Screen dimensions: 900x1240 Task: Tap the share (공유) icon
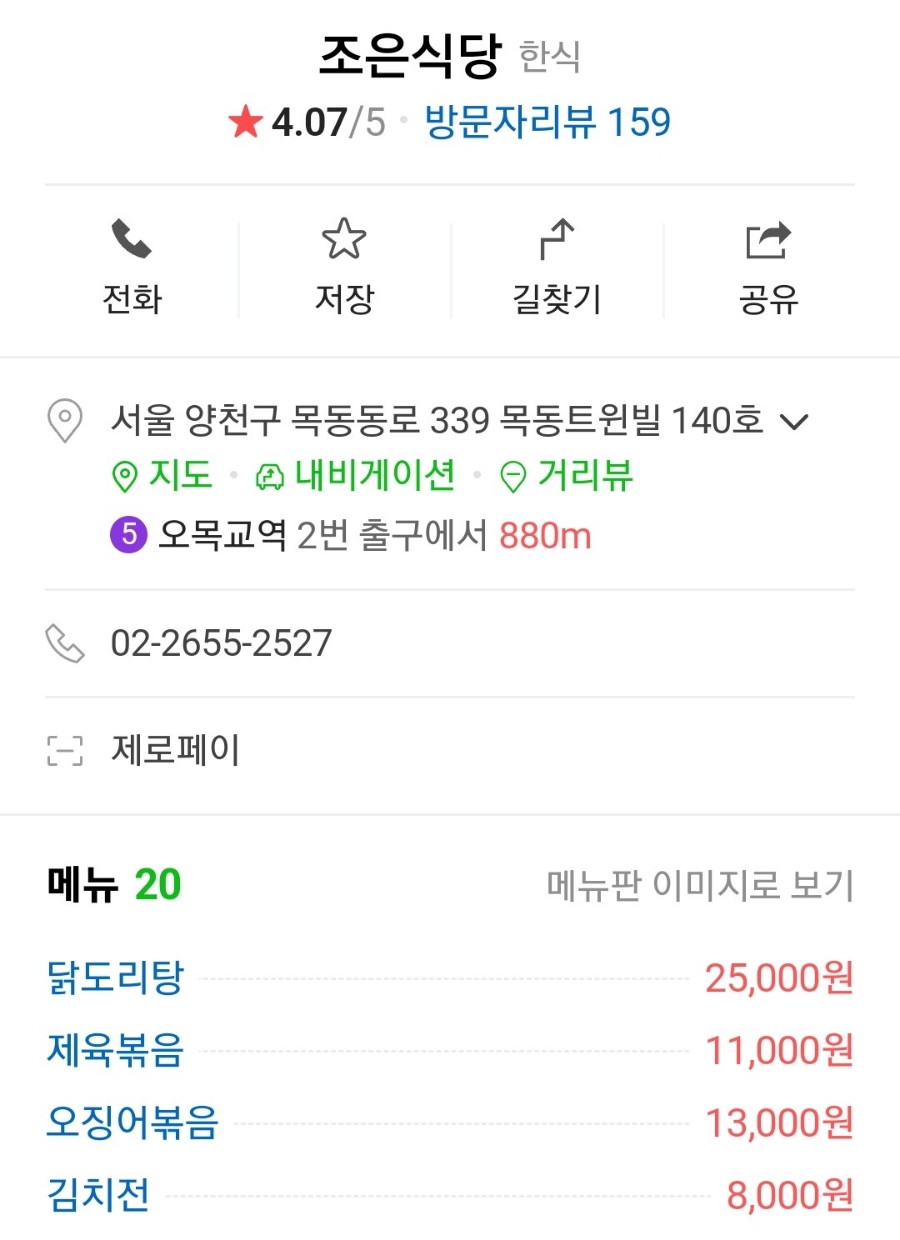click(x=768, y=241)
